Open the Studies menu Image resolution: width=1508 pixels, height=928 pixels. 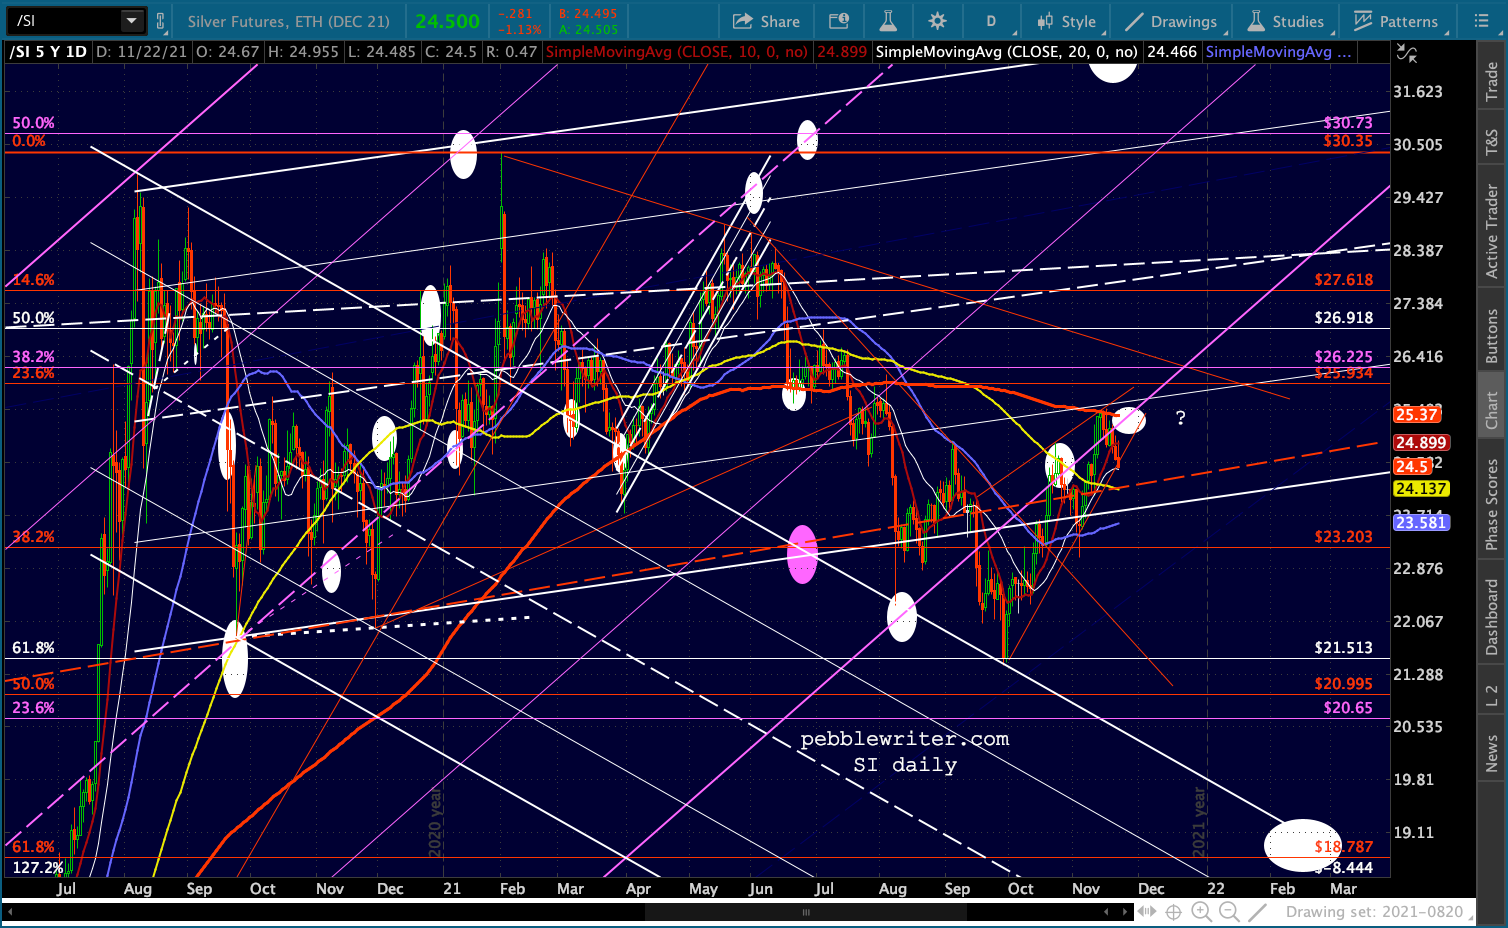[x=1285, y=21]
